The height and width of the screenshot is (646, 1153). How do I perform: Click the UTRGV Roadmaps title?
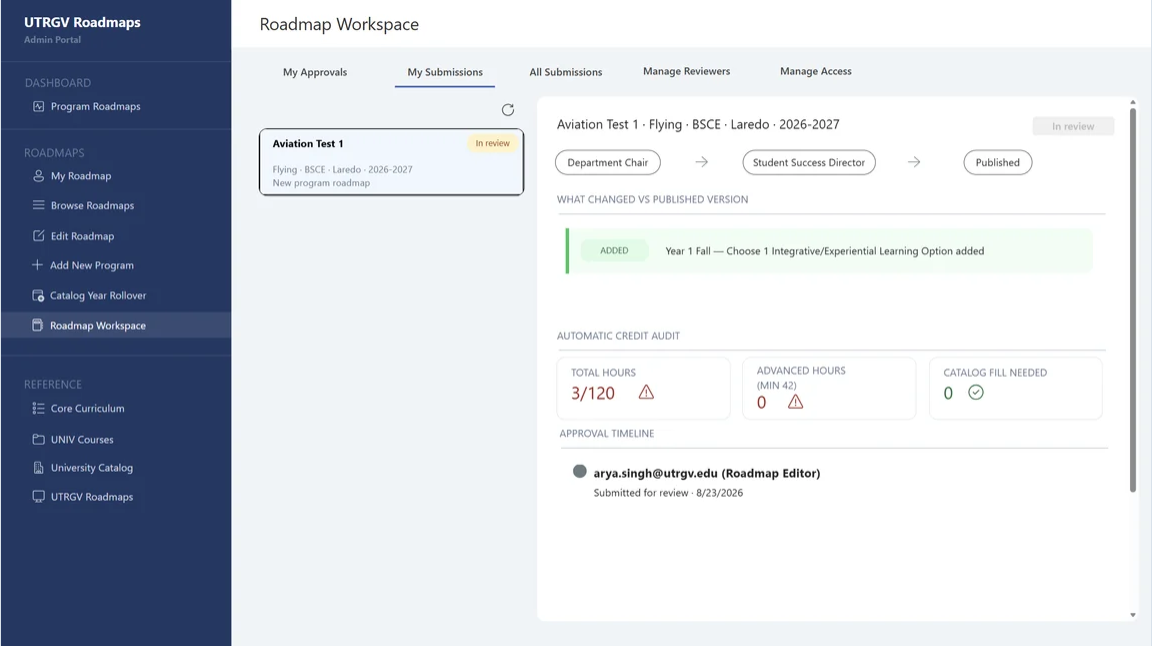[x=82, y=22]
